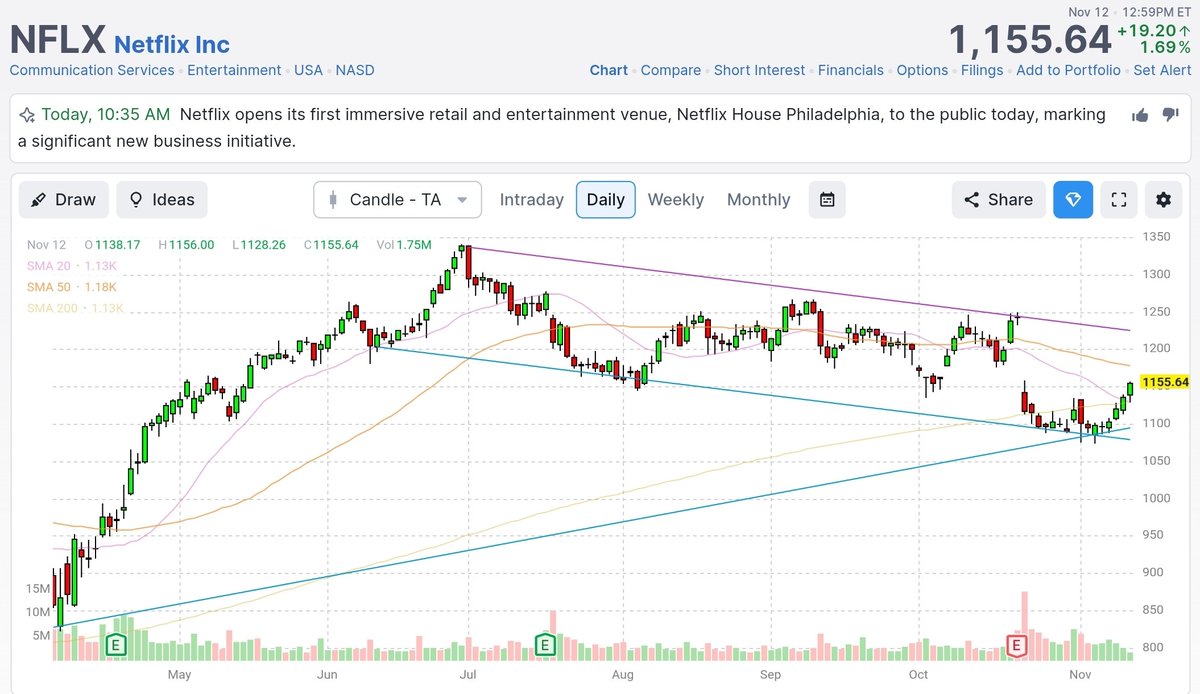Click the 1350 price axis label
The height and width of the screenshot is (694, 1200).
pyautogui.click(x=1156, y=237)
